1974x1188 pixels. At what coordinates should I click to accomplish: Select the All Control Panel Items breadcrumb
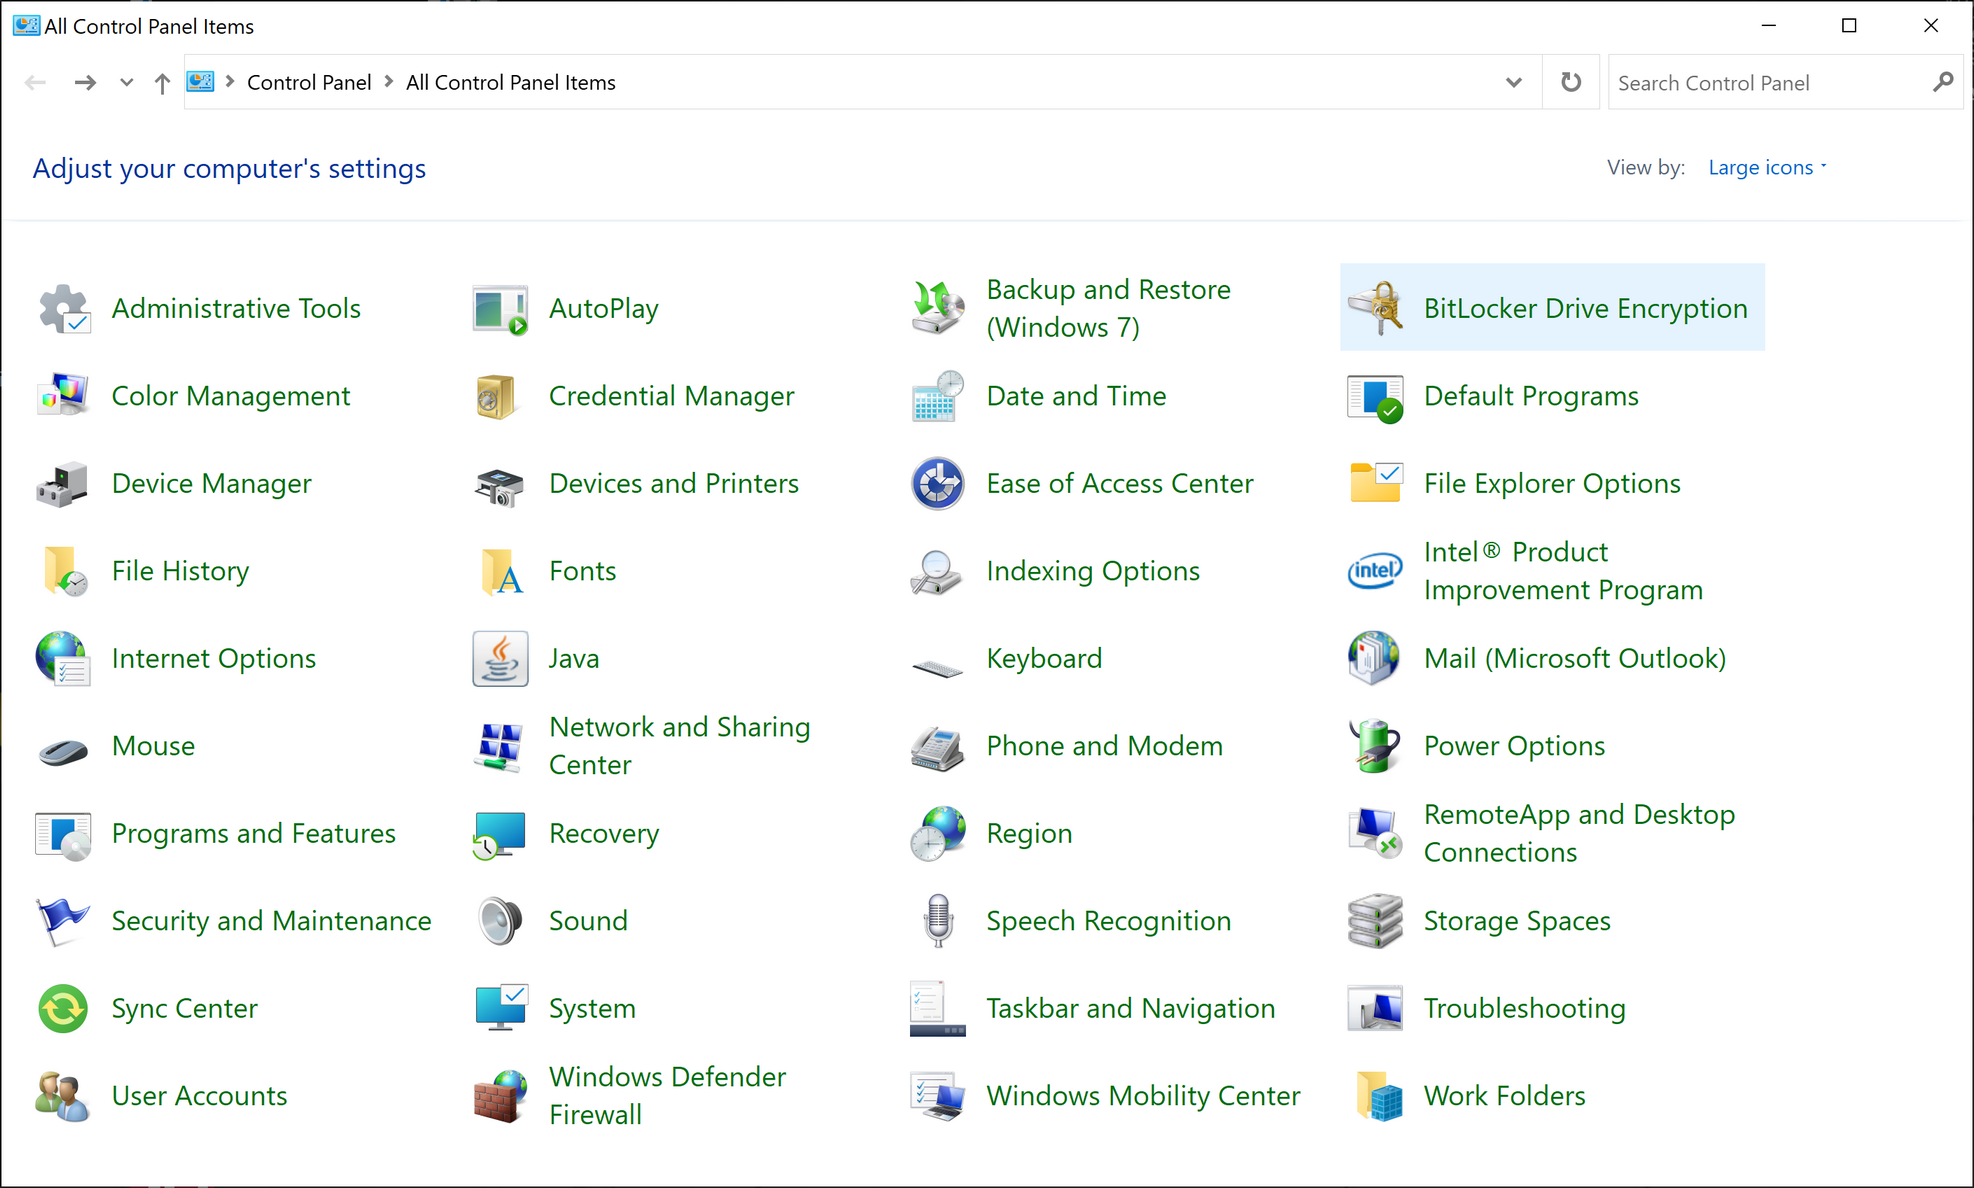click(x=510, y=83)
